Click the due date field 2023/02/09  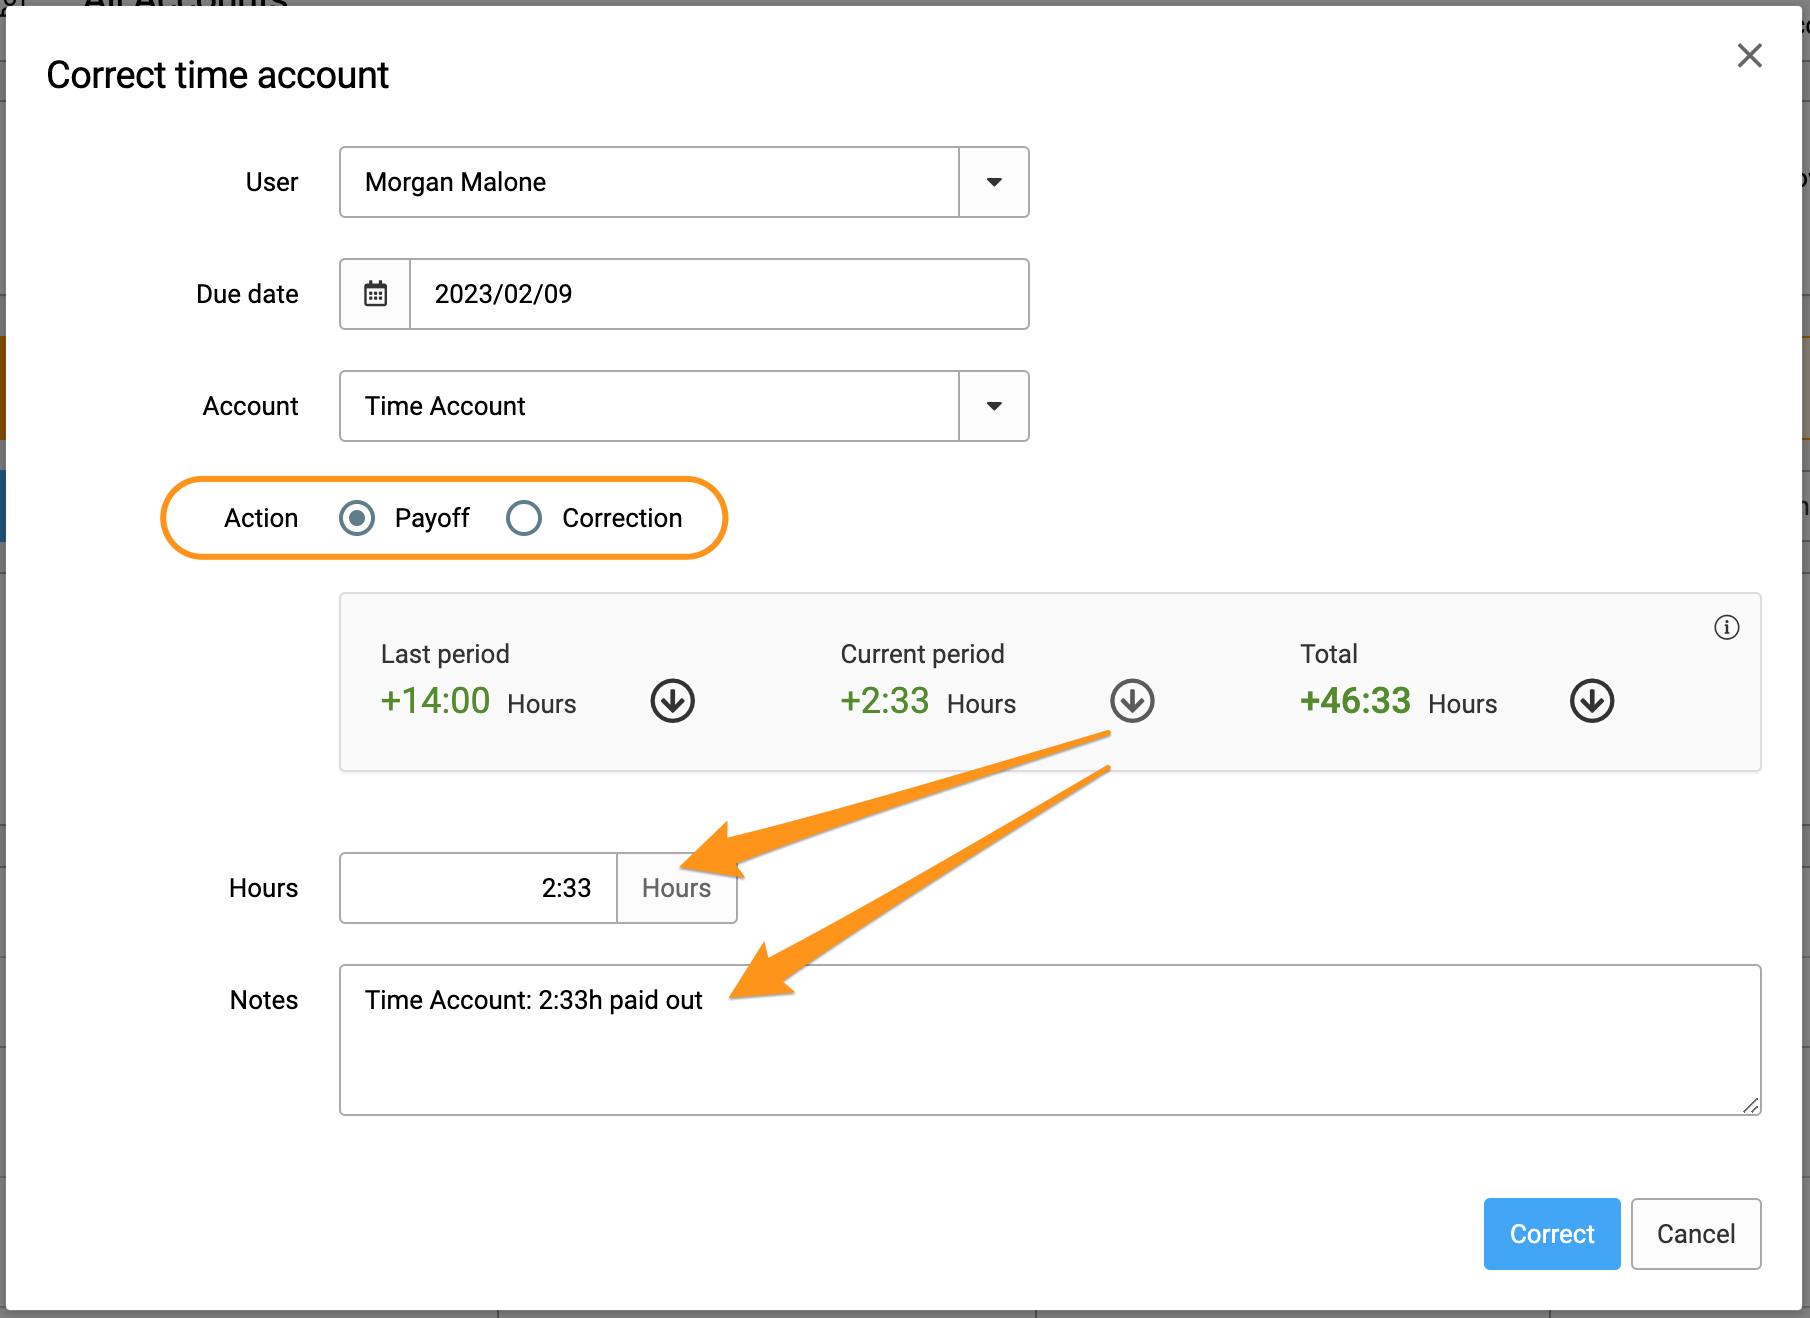[x=719, y=294]
